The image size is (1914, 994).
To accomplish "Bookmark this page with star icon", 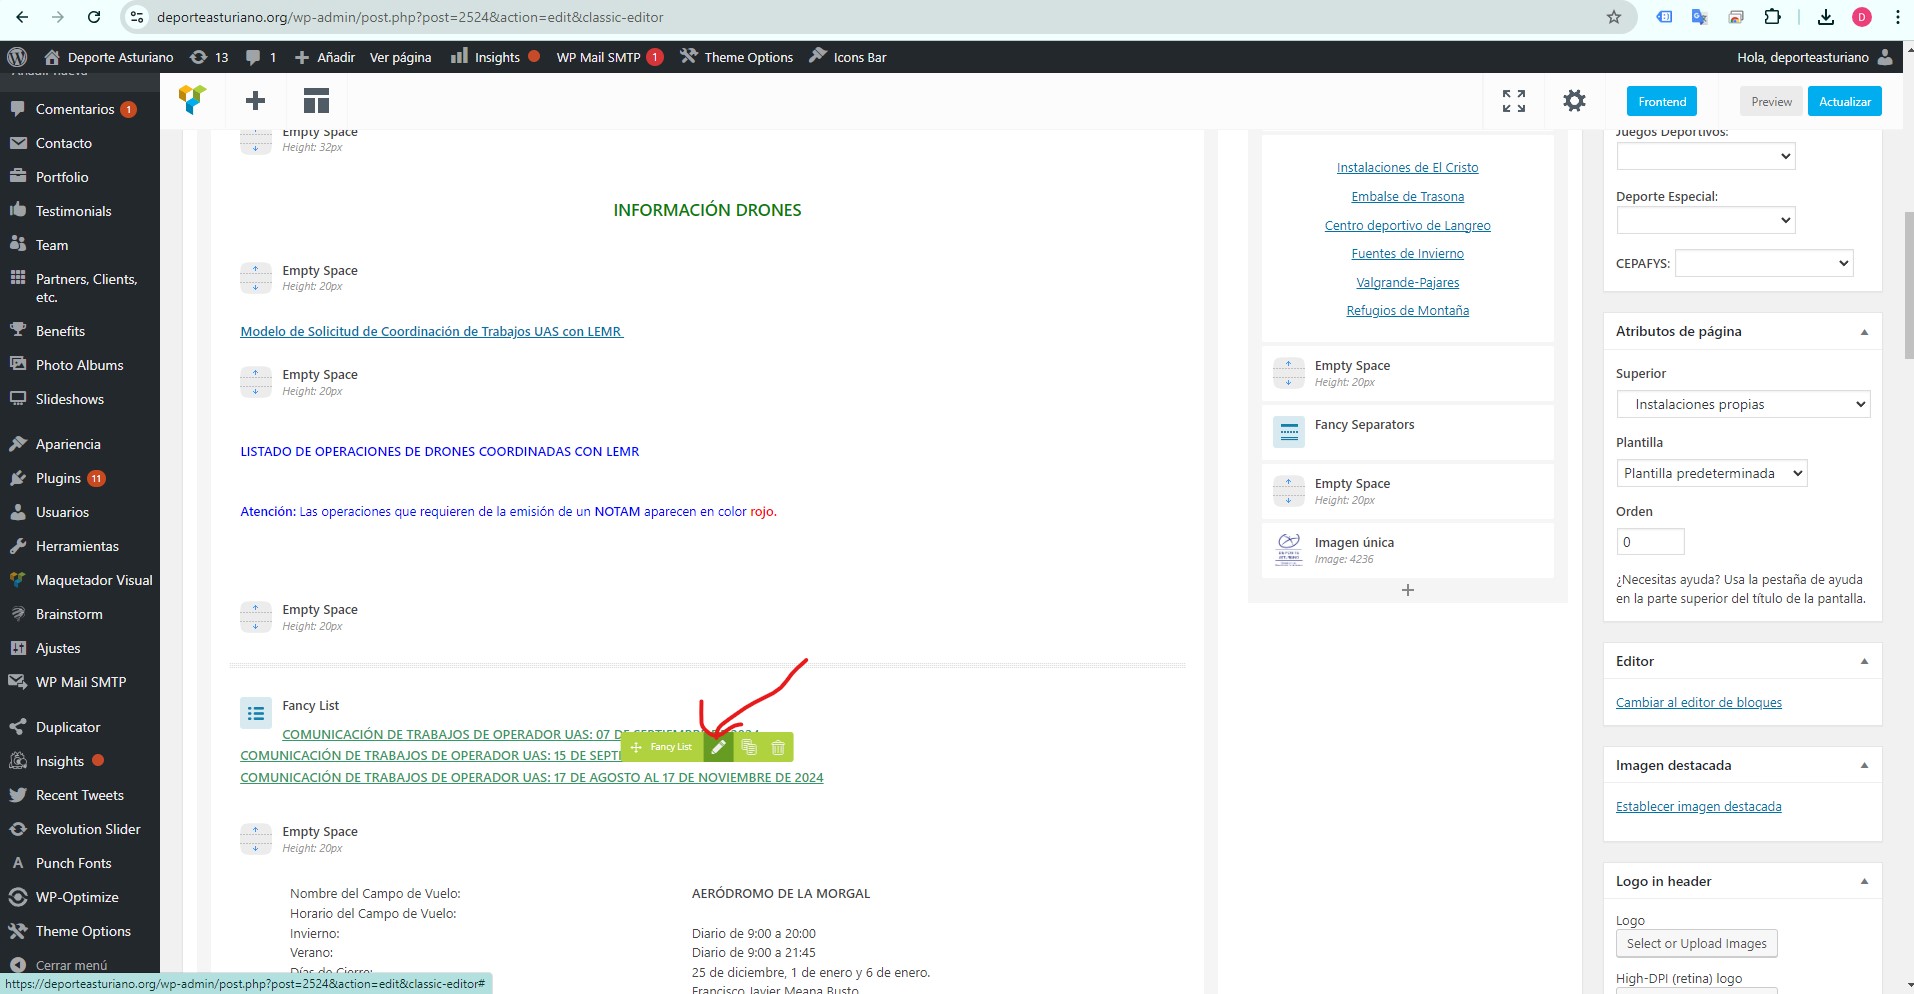I will point(1613,17).
